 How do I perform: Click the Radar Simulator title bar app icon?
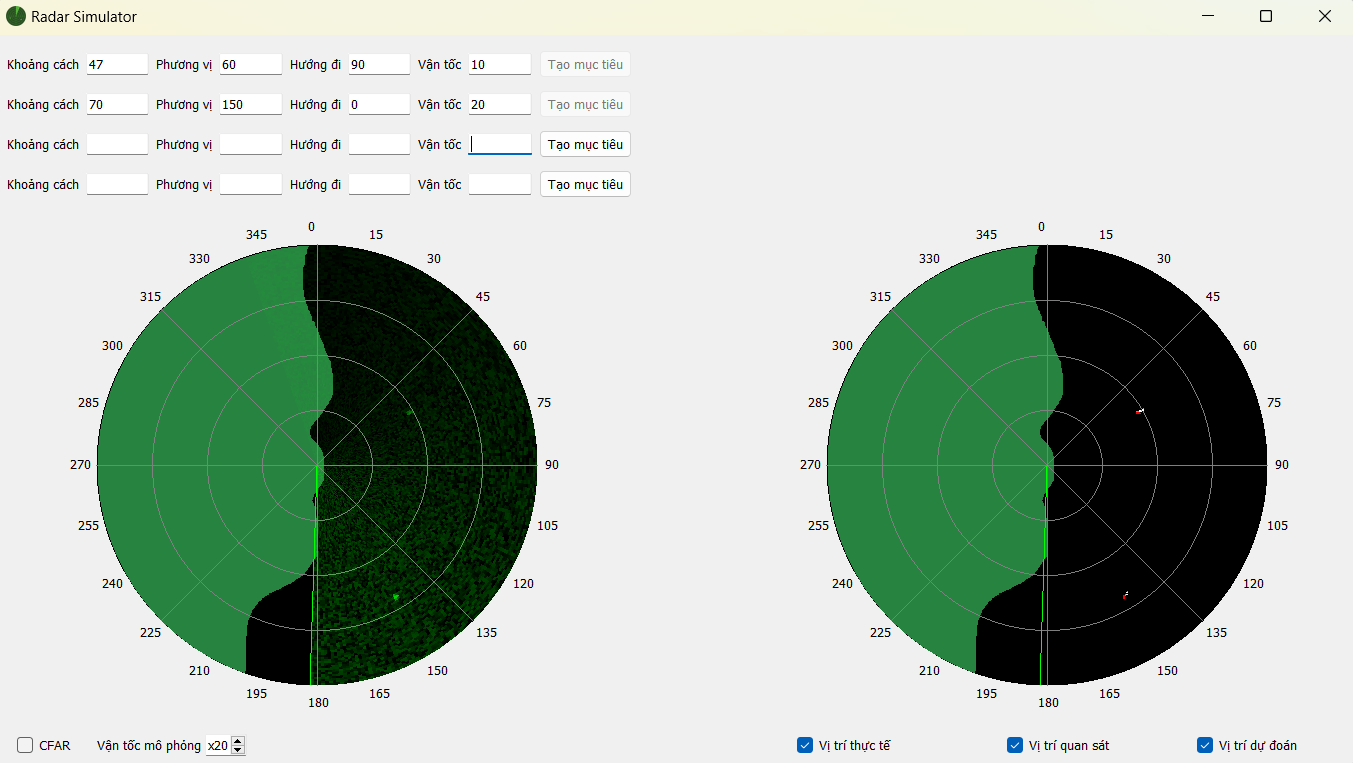coord(16,16)
